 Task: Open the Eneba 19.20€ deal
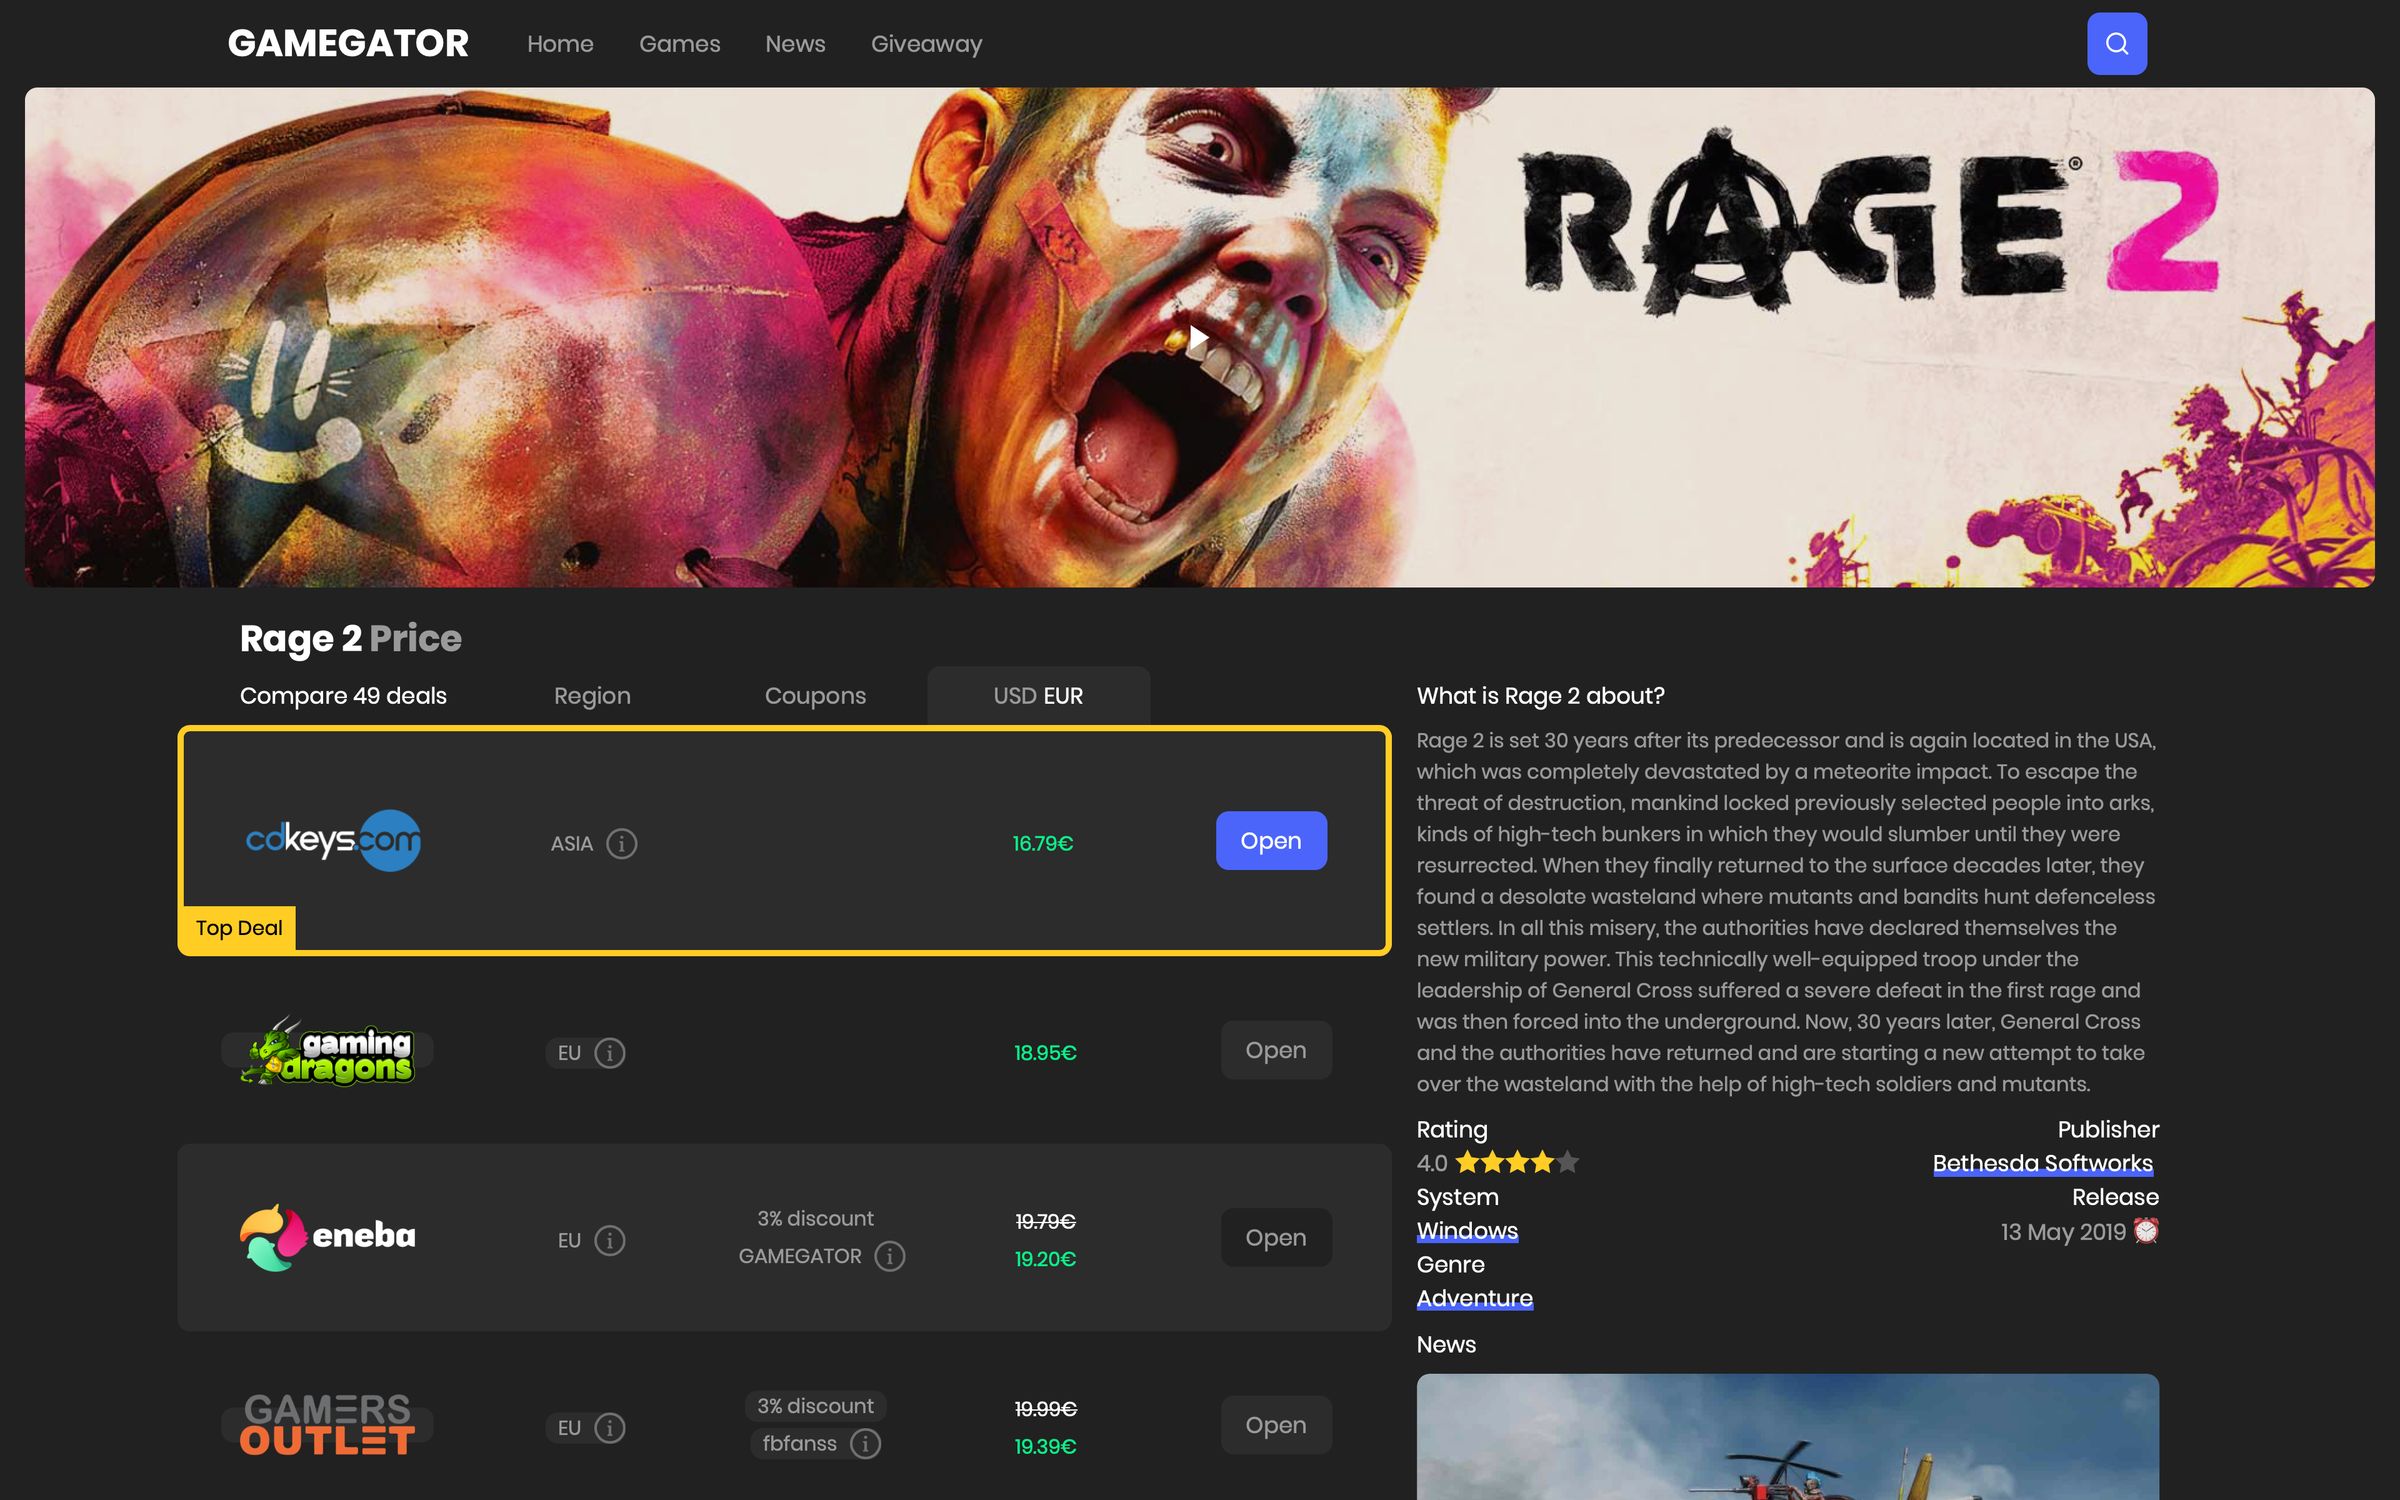[1276, 1238]
